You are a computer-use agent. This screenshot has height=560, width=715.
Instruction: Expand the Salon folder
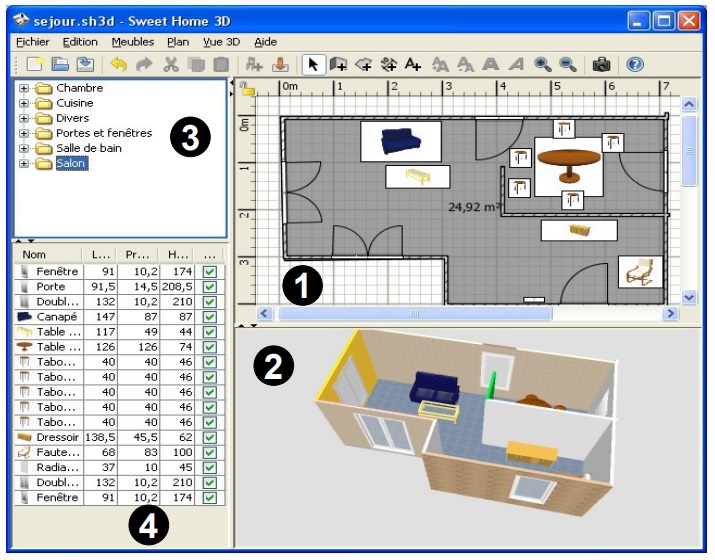(24, 163)
